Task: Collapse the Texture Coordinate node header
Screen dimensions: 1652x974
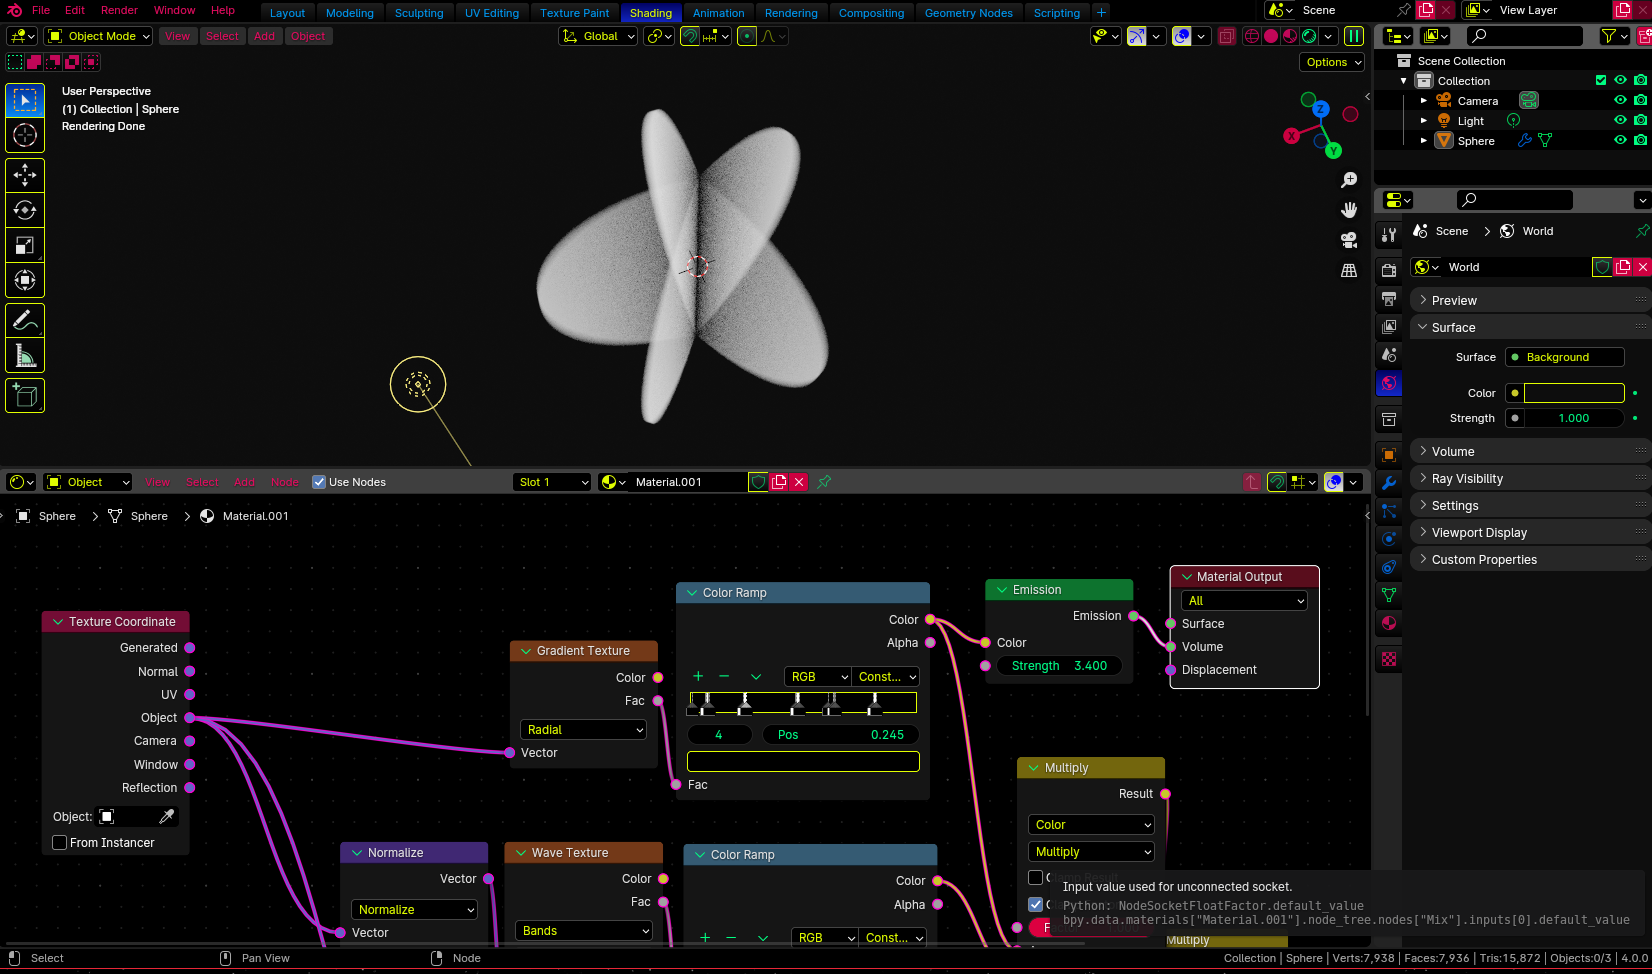Action: point(57,622)
